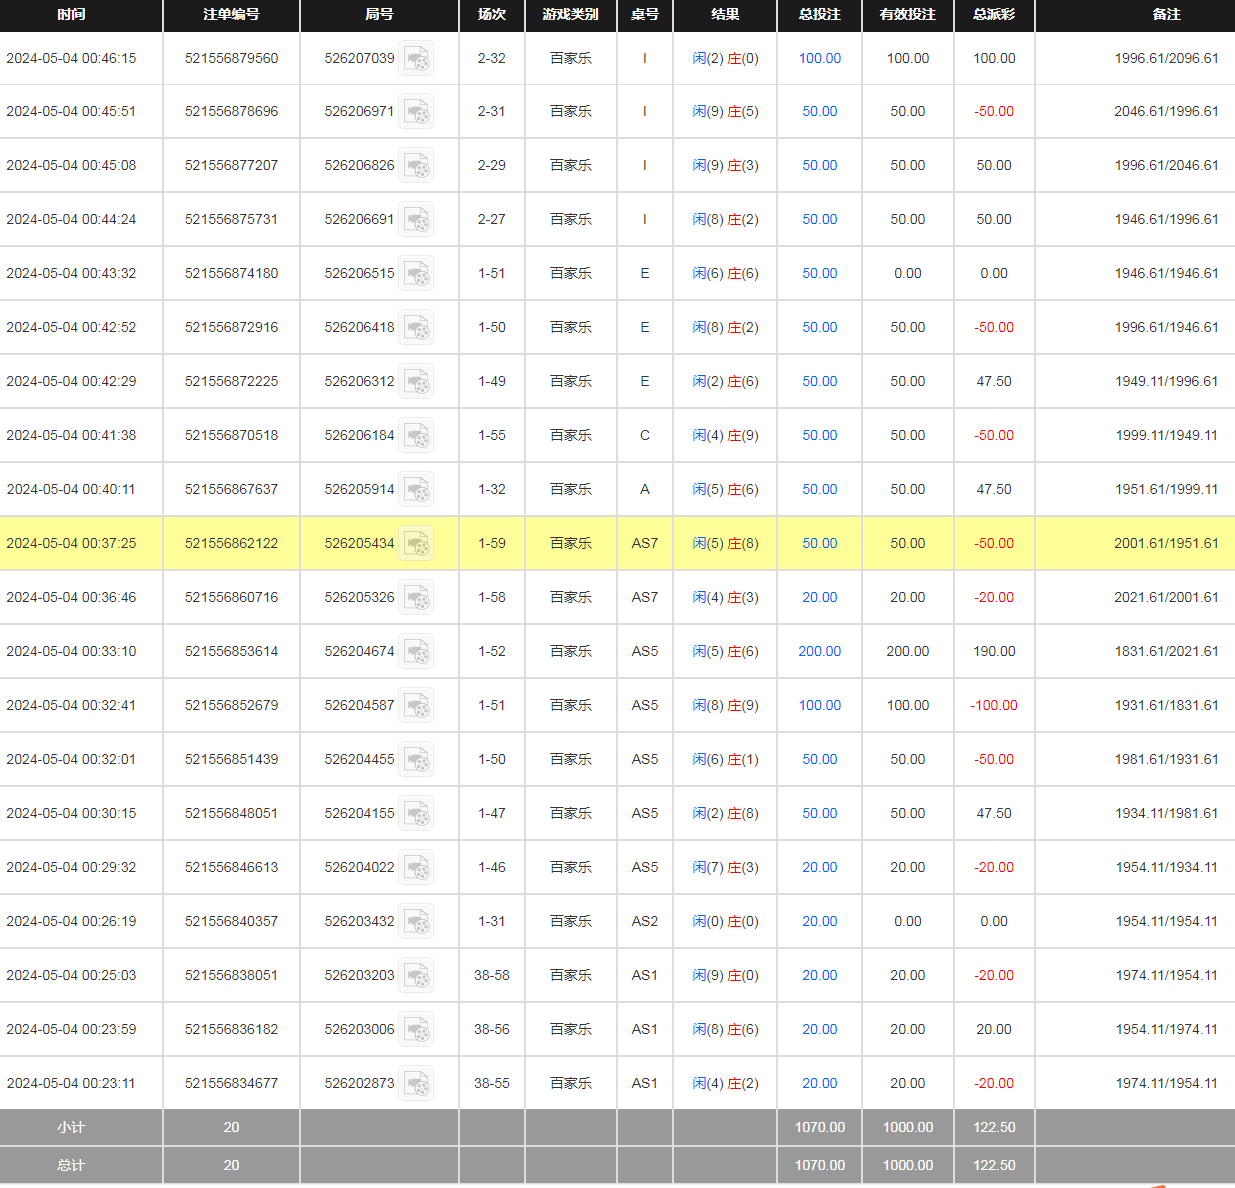Viewport: 1235px width, 1188px height.
Task: Open video replay icon for round 526207039
Action: pos(417,59)
